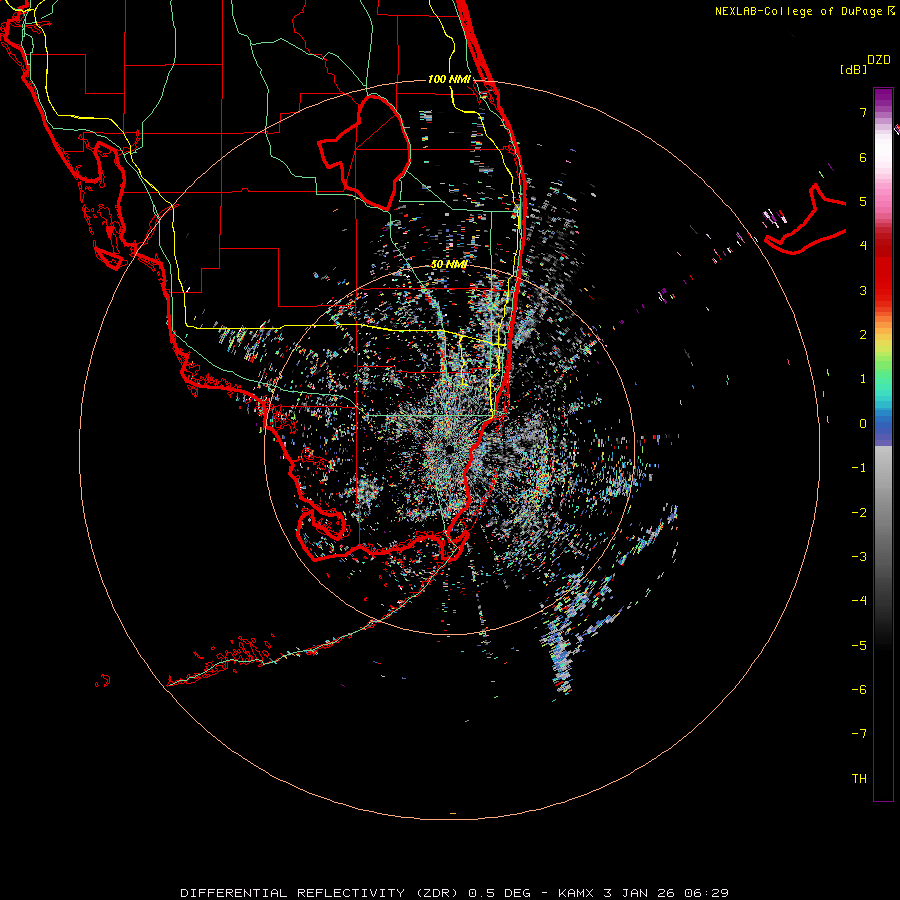The height and width of the screenshot is (900, 900).
Task: Click the 1 value on color scale
Action: click(863, 379)
